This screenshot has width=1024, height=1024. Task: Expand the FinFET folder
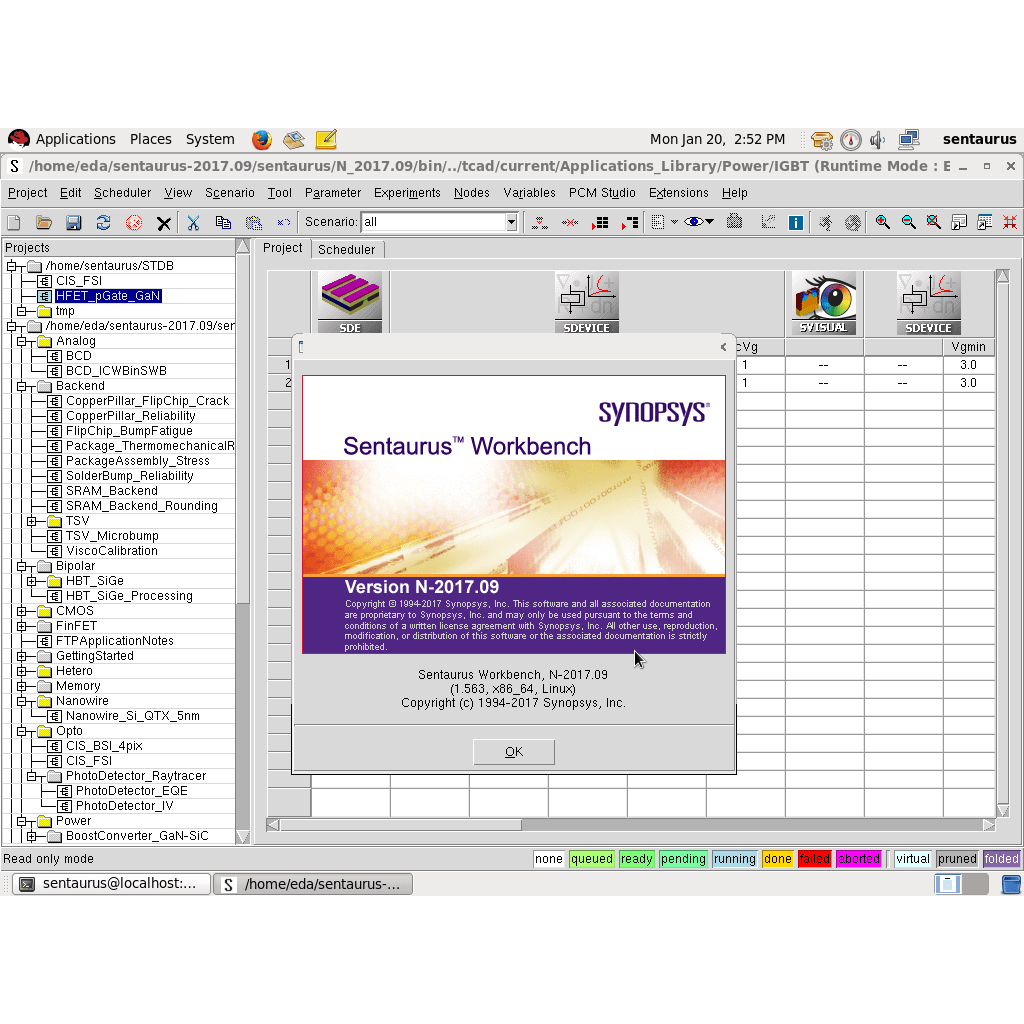(x=22, y=626)
